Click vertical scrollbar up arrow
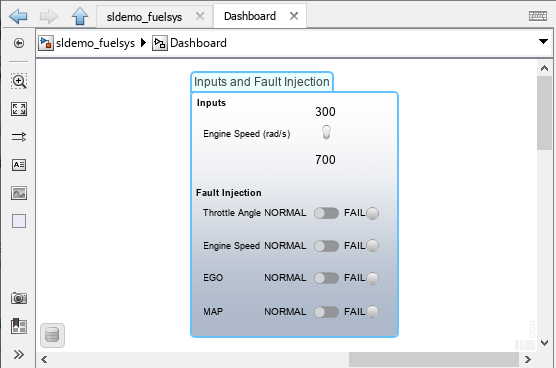The height and width of the screenshot is (368, 556). point(544,68)
